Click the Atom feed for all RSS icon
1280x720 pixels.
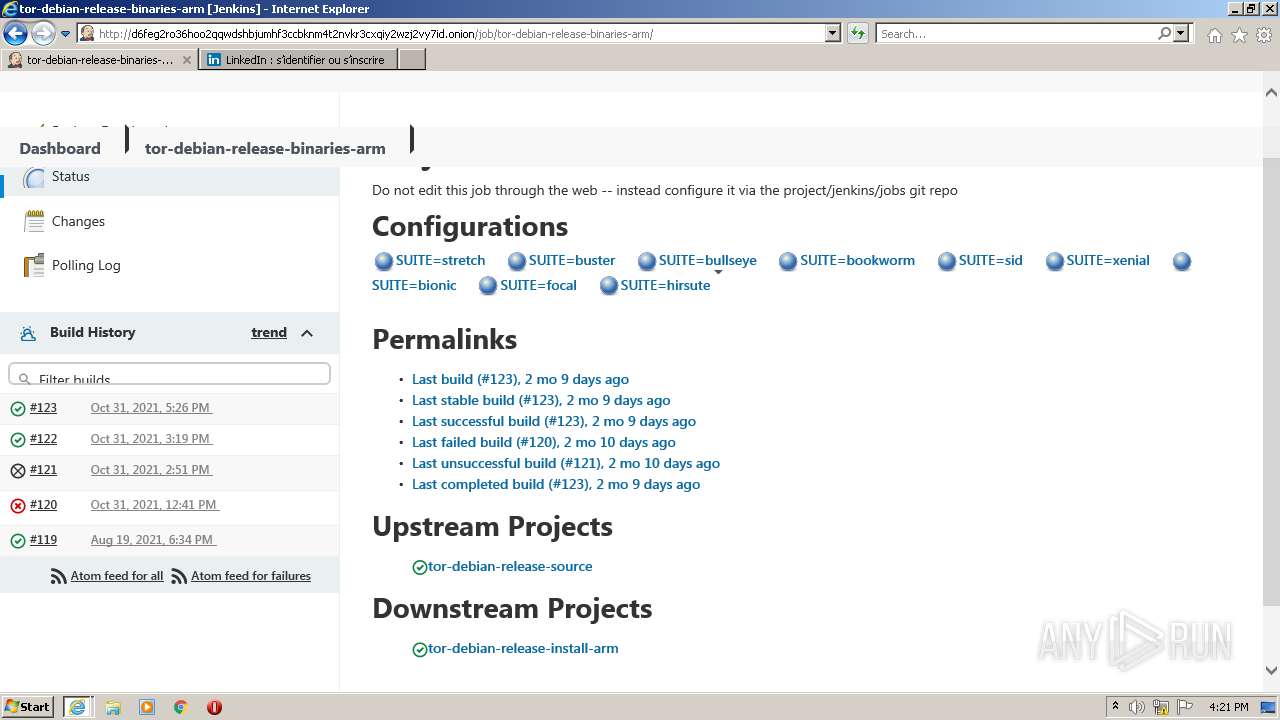click(x=59, y=576)
